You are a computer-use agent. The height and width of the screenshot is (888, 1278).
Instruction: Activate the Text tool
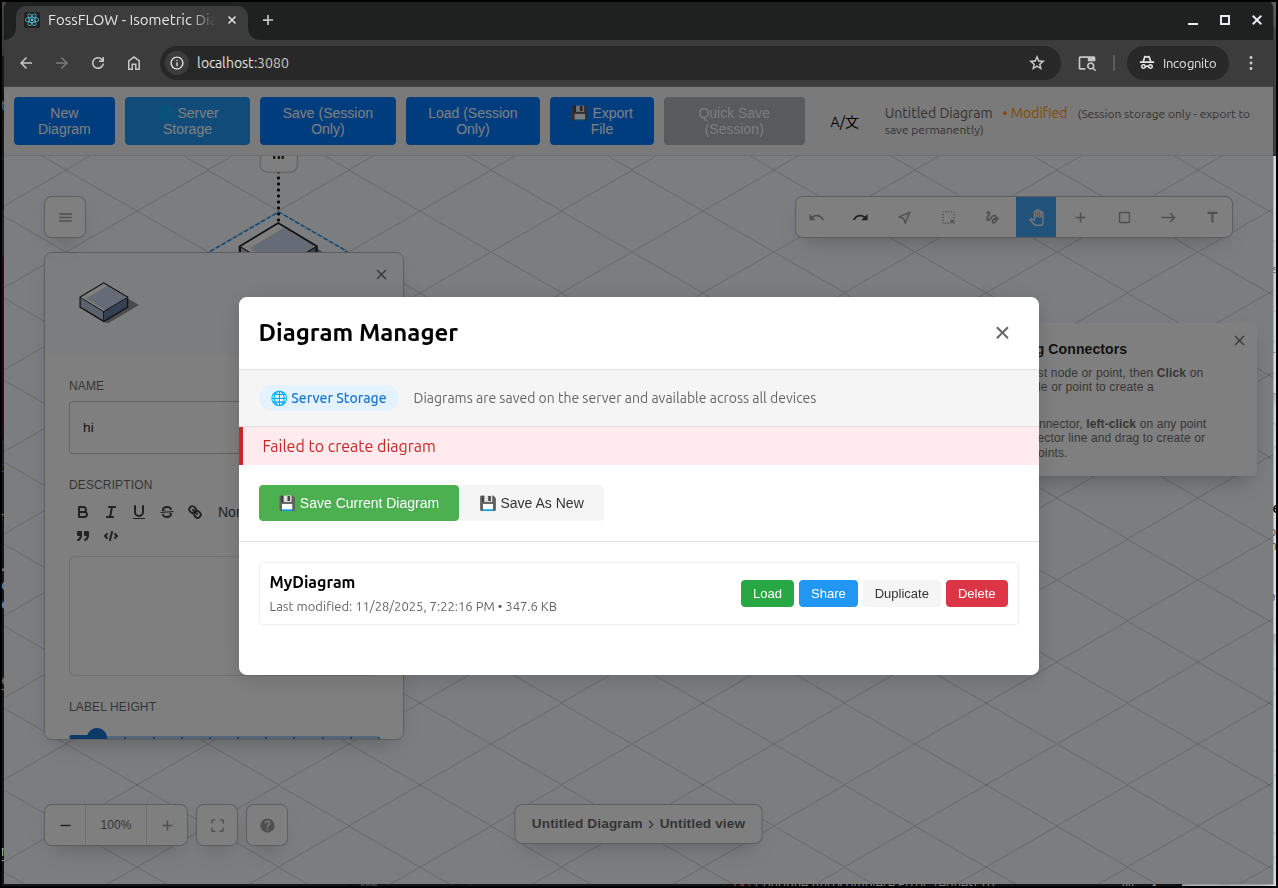(x=1212, y=217)
